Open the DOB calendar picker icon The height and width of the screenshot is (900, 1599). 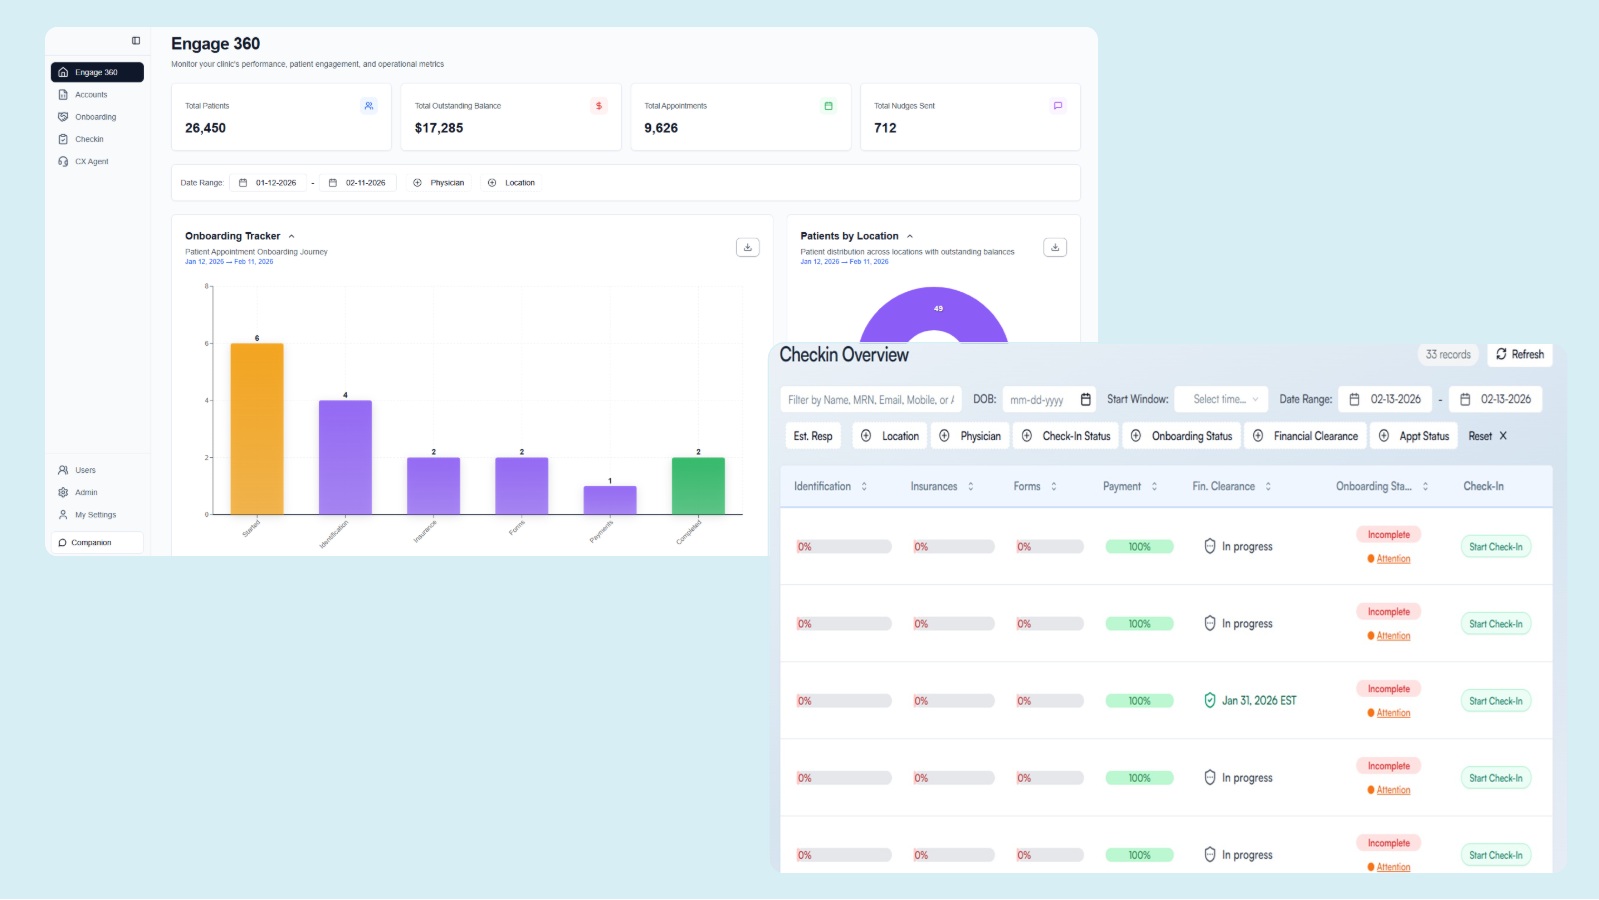(1086, 400)
